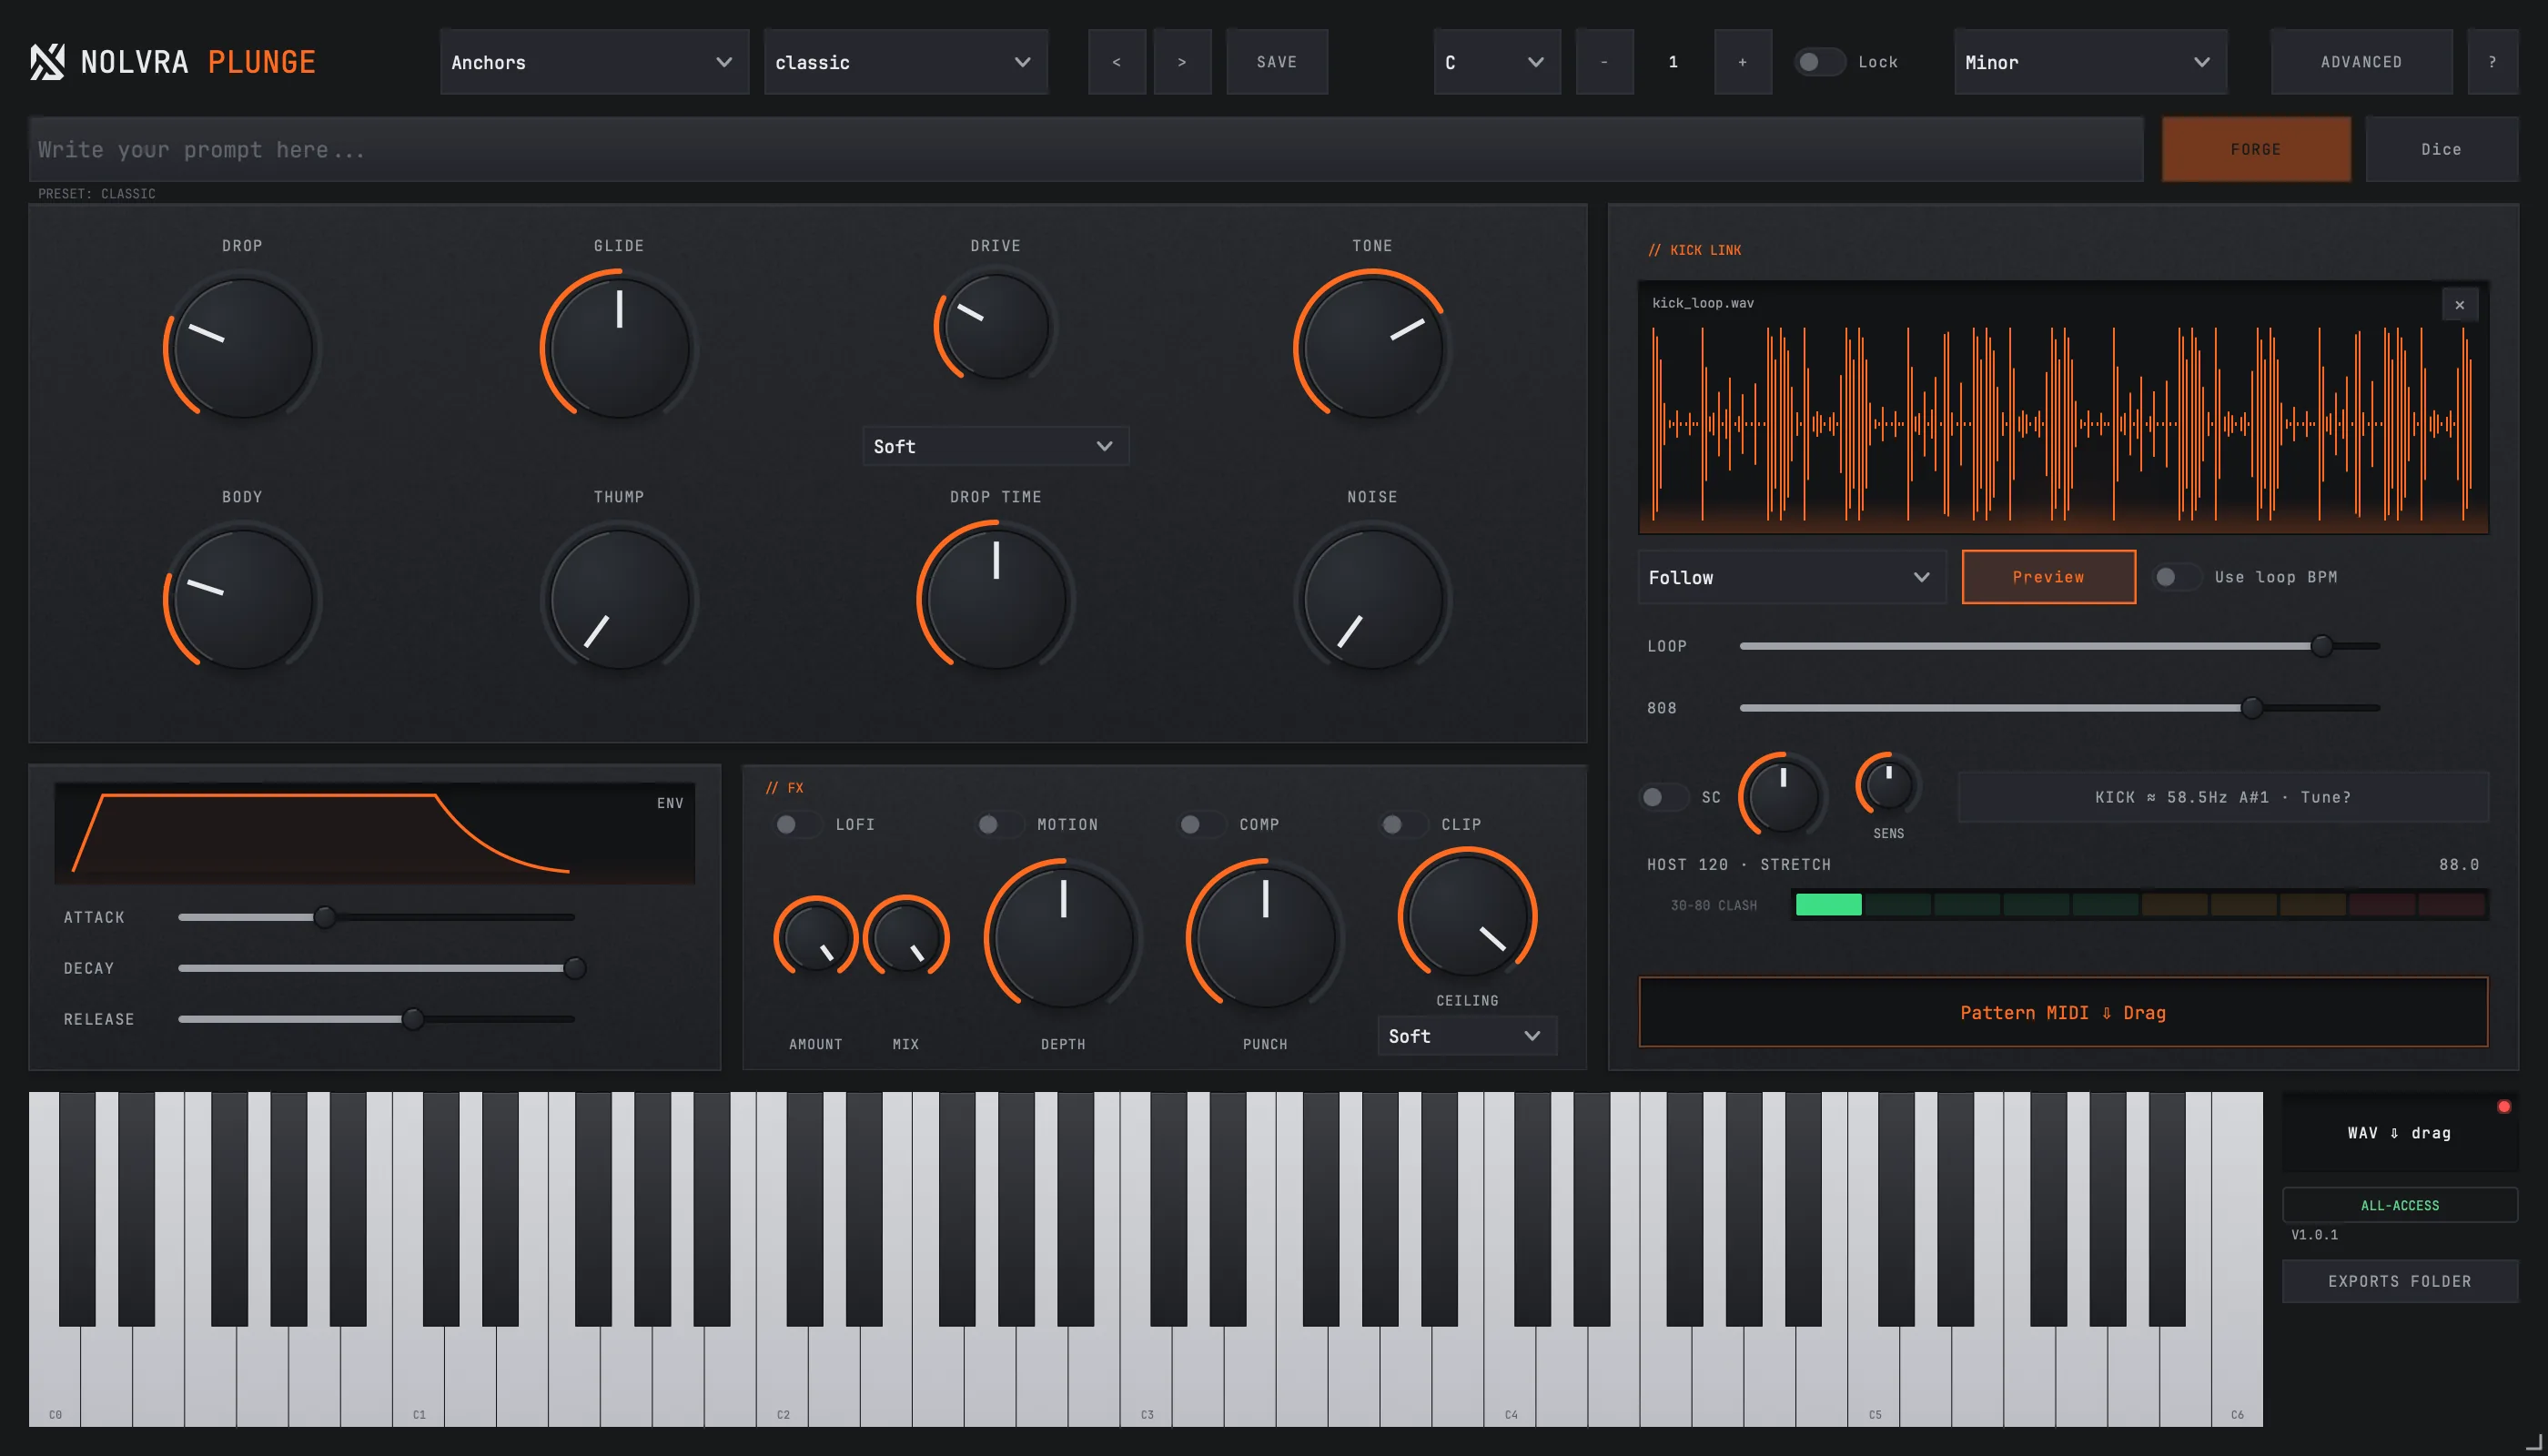2548x1456 pixels.
Task: Click the BODY knob
Action: (242, 598)
